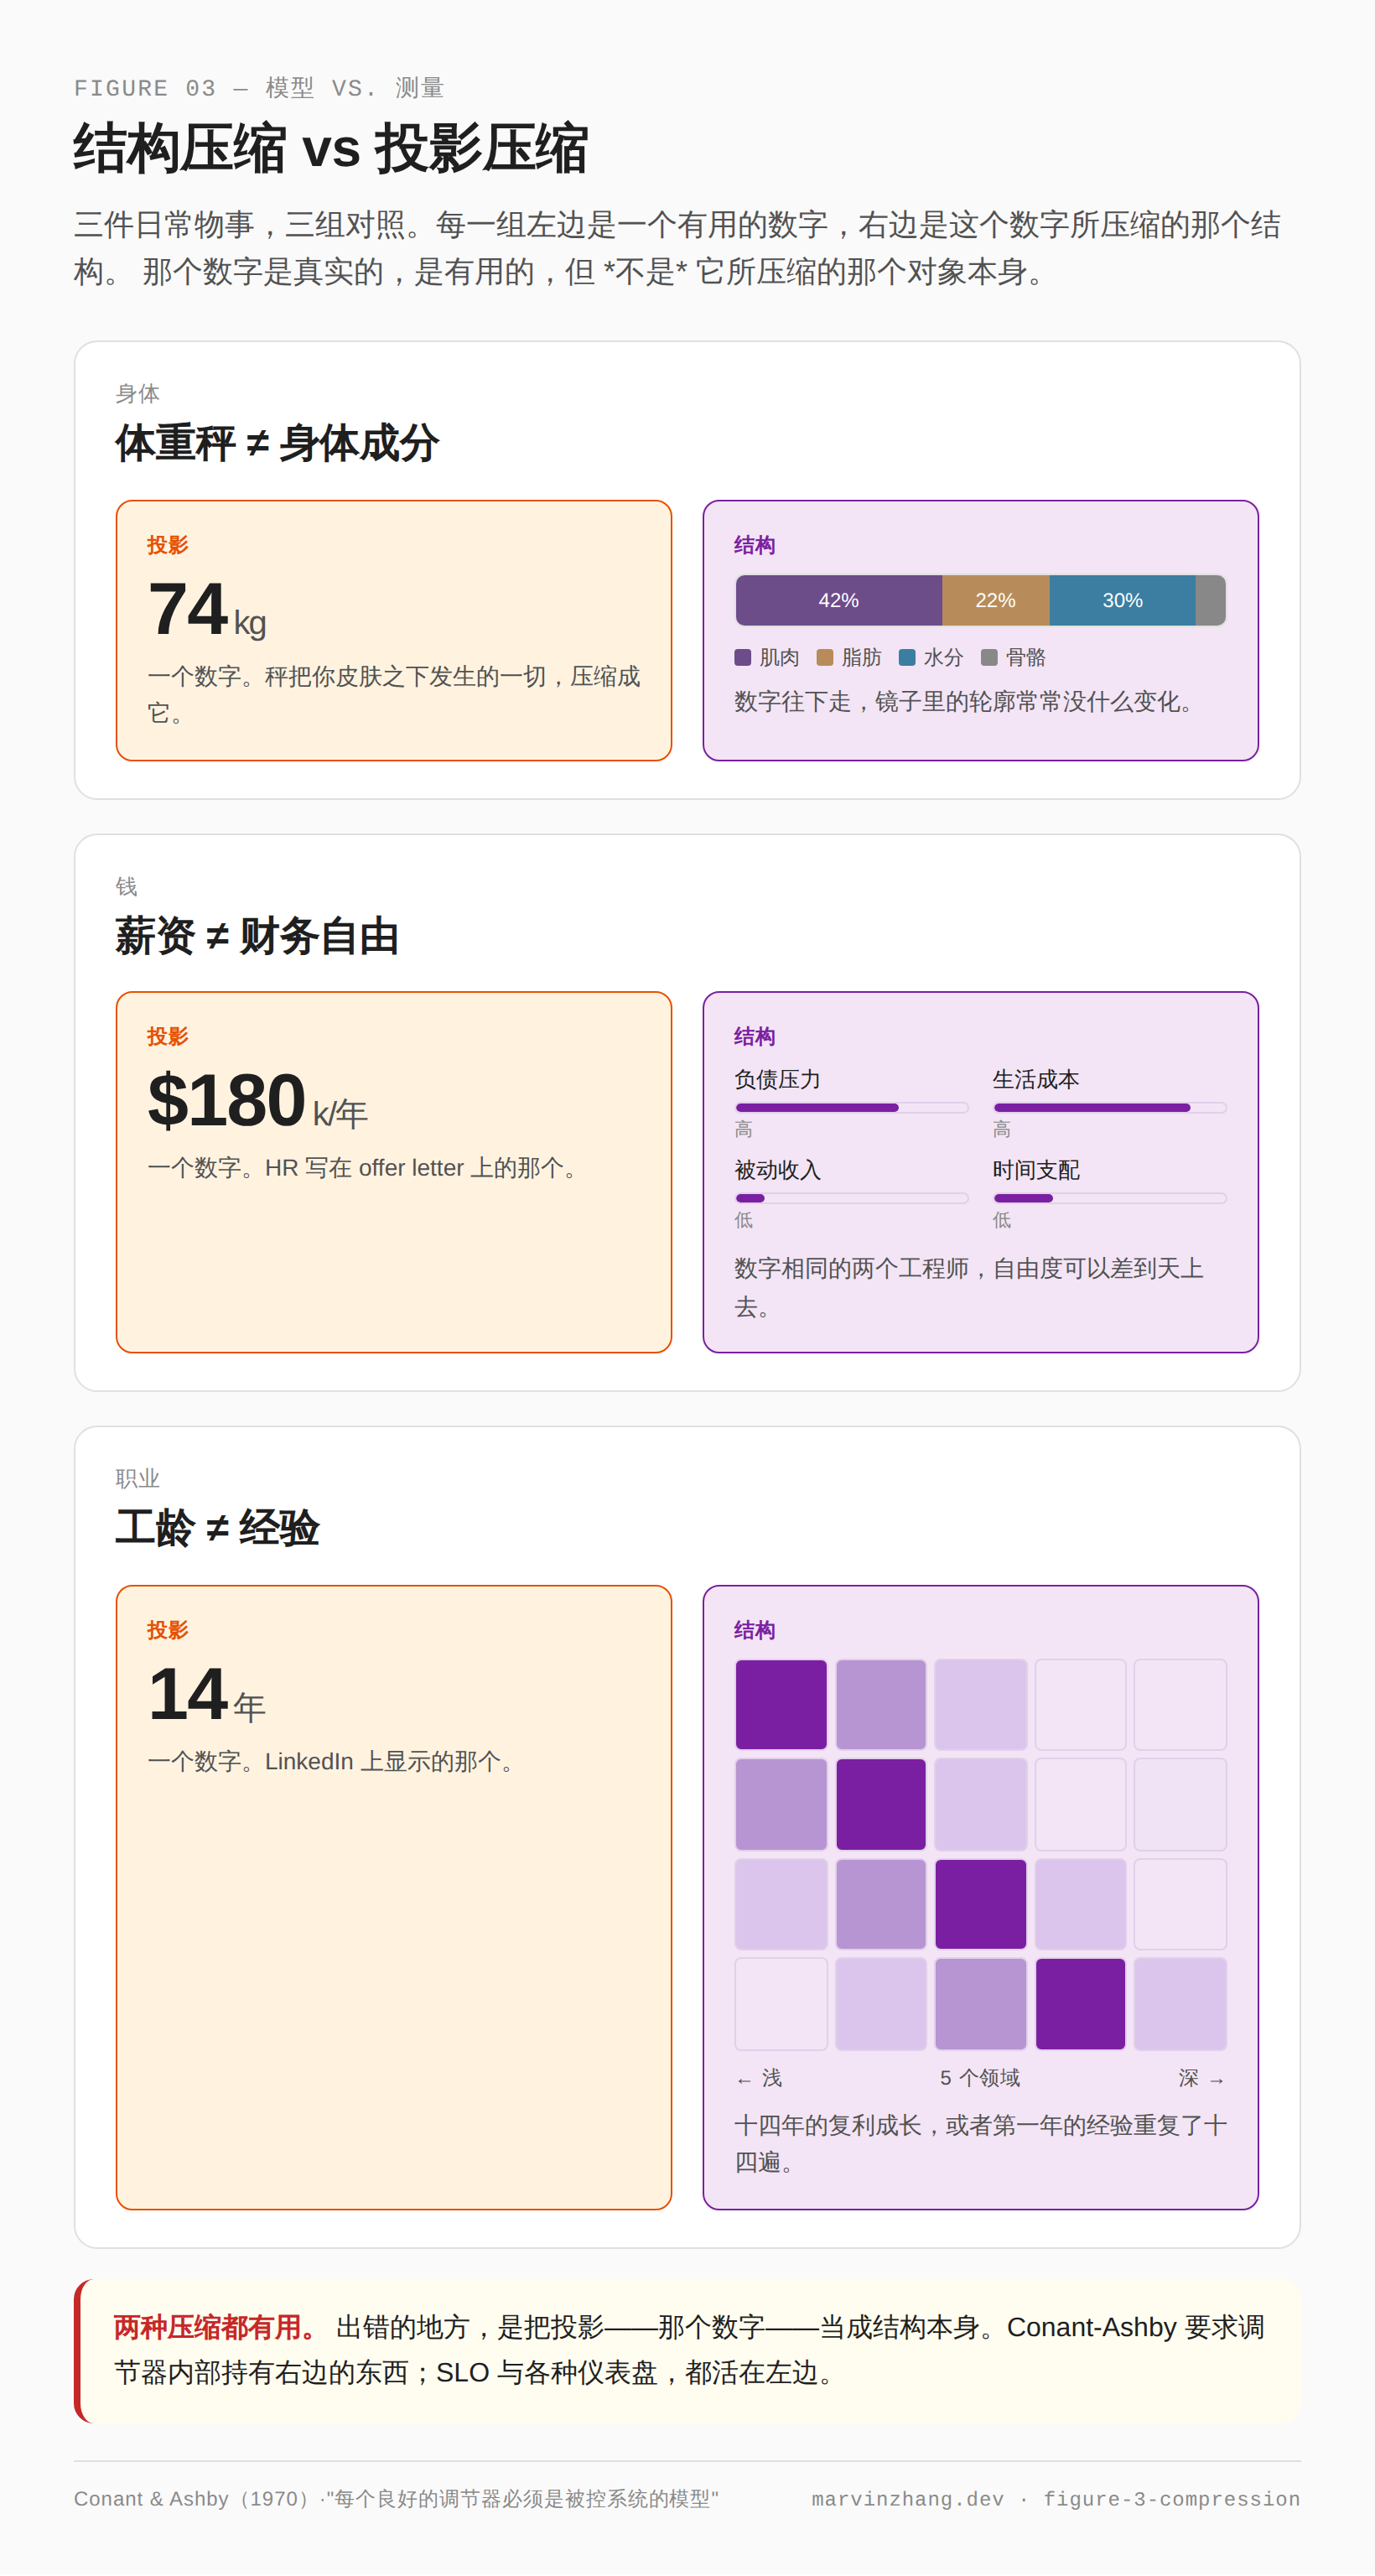Select the 22% fat bar segment
The image size is (1375, 2576).
996,600
